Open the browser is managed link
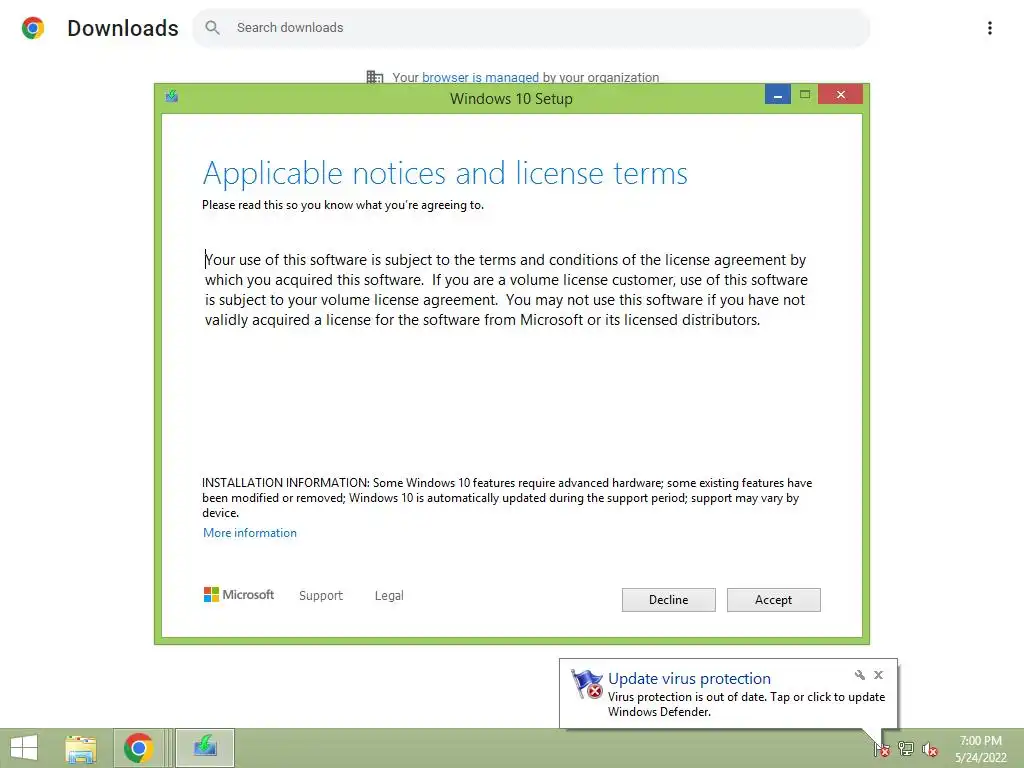Image resolution: width=1024 pixels, height=768 pixels. click(x=480, y=77)
